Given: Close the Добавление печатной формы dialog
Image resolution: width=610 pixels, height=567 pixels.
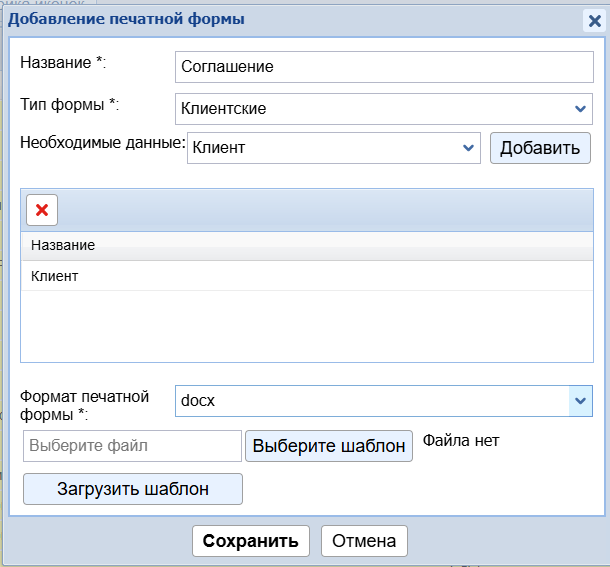Looking at the screenshot, I should pyautogui.click(x=593, y=20).
